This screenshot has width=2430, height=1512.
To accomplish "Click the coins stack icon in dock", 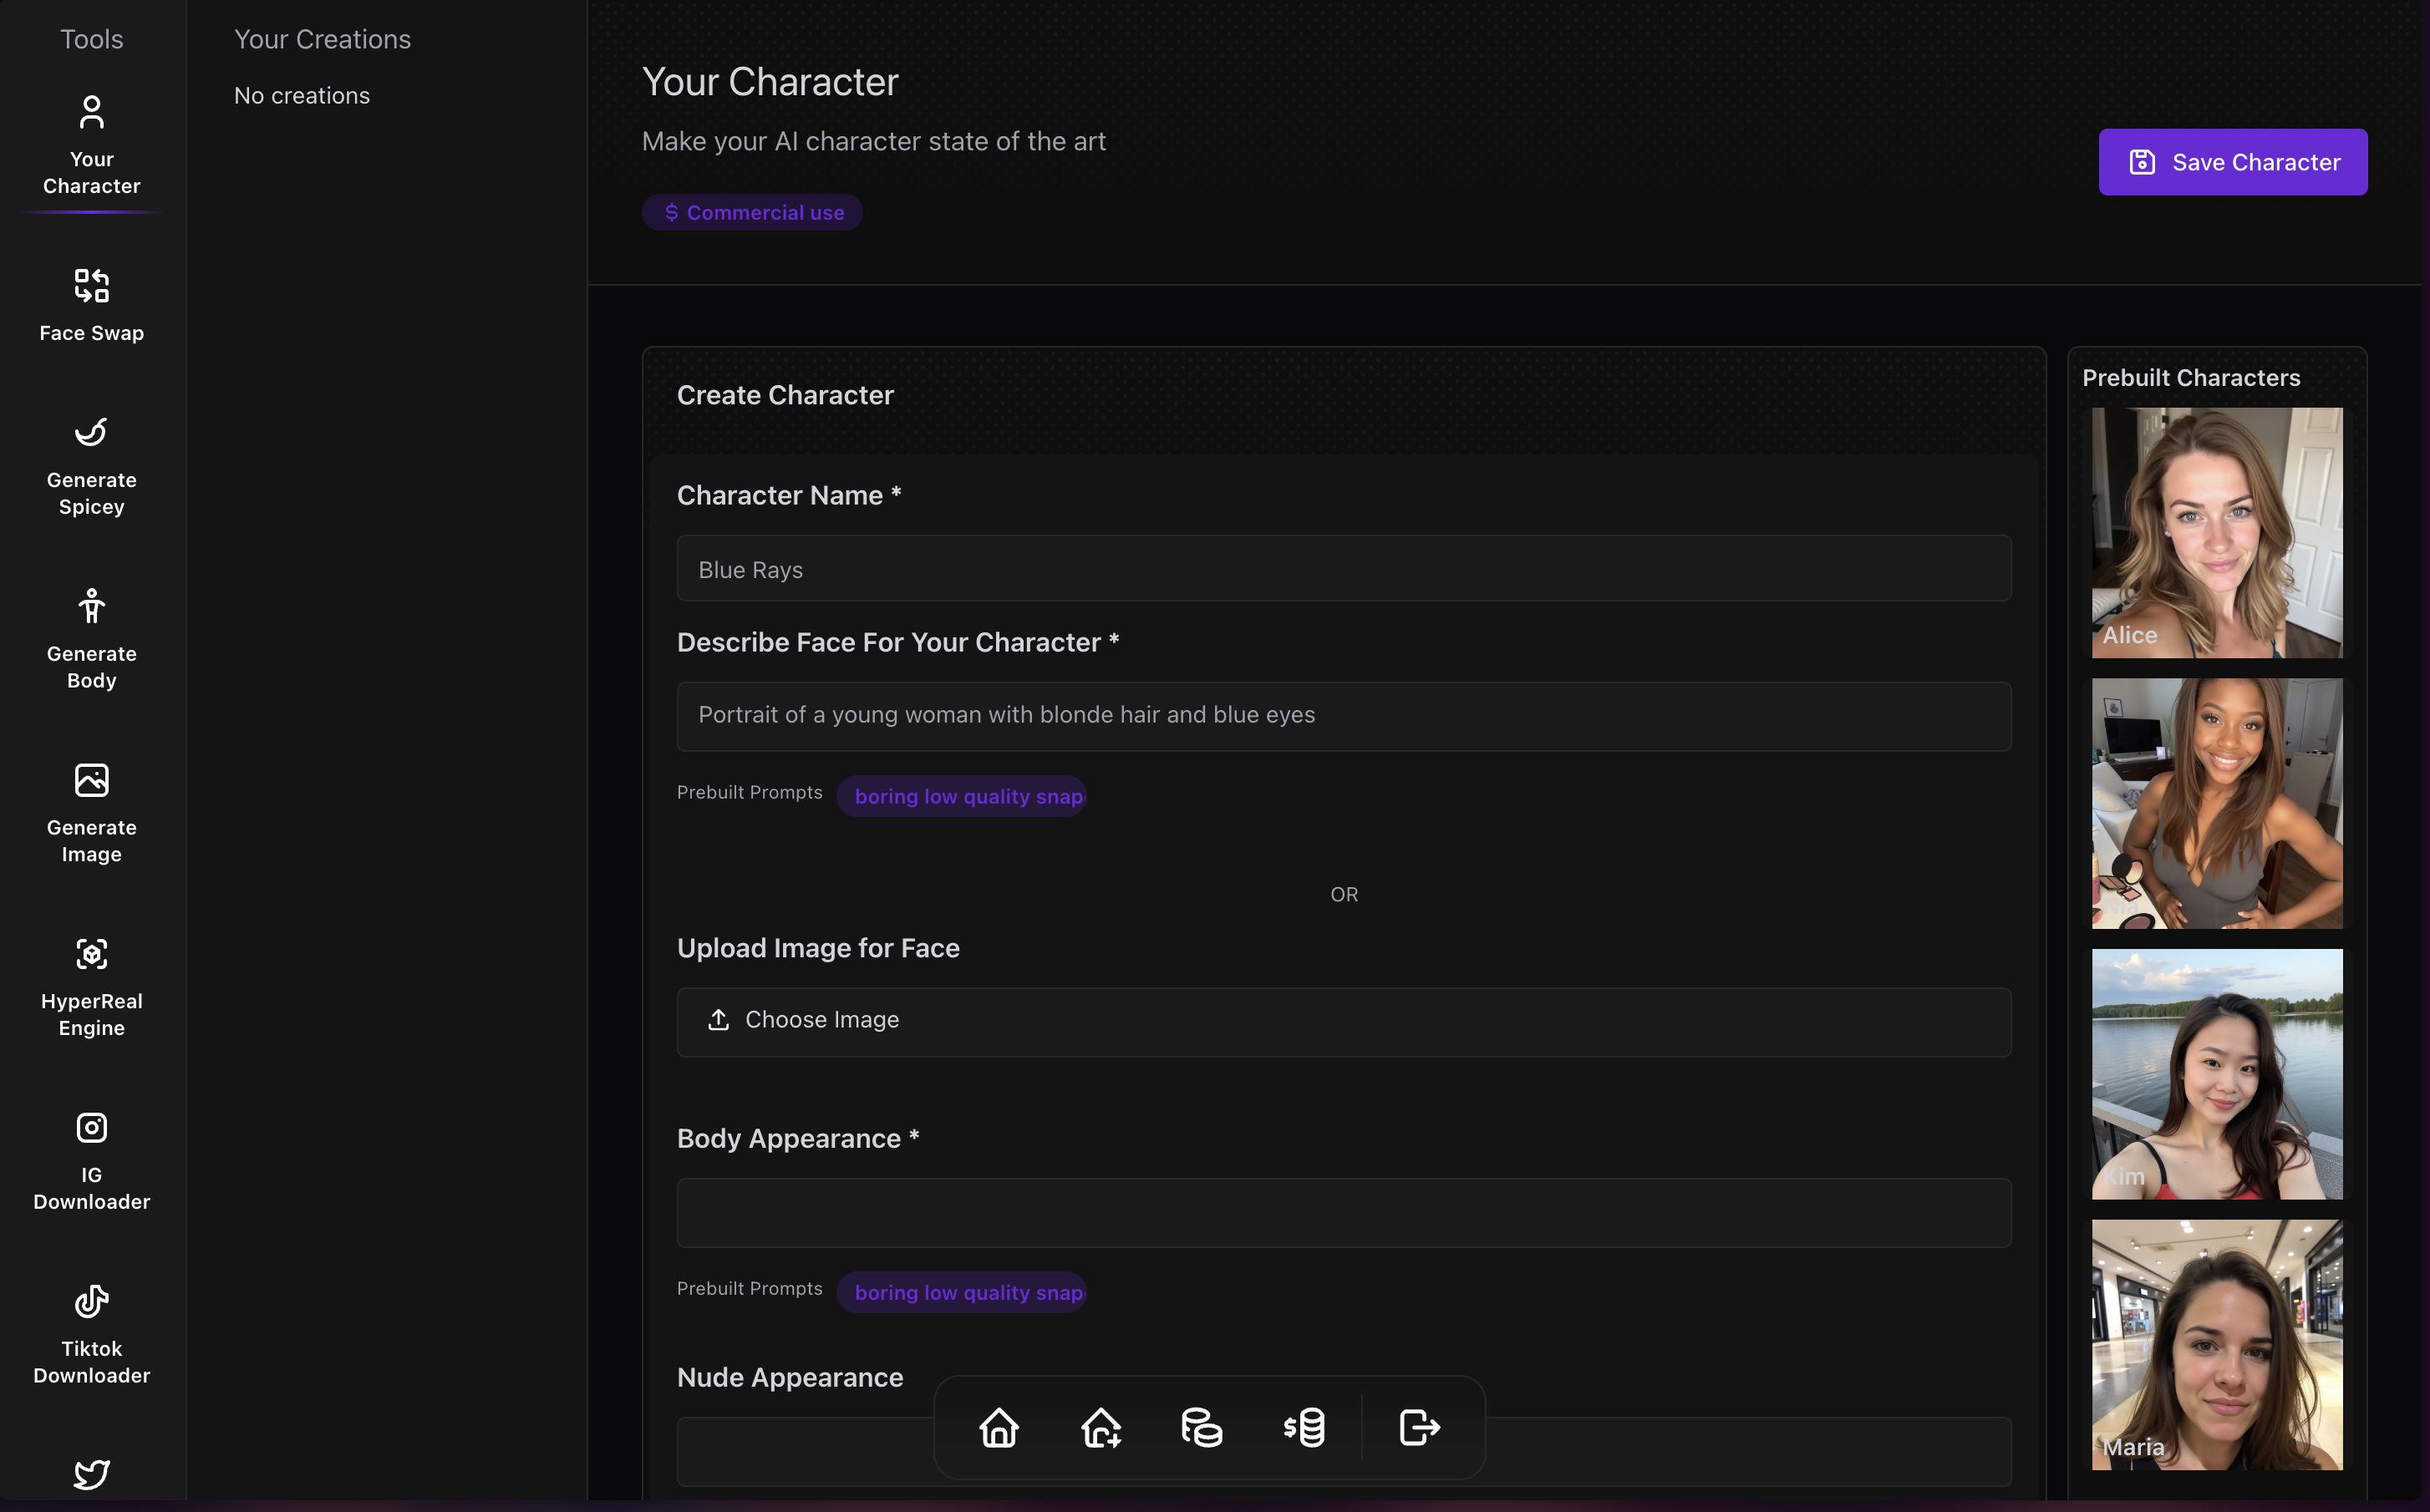I will click(1201, 1427).
